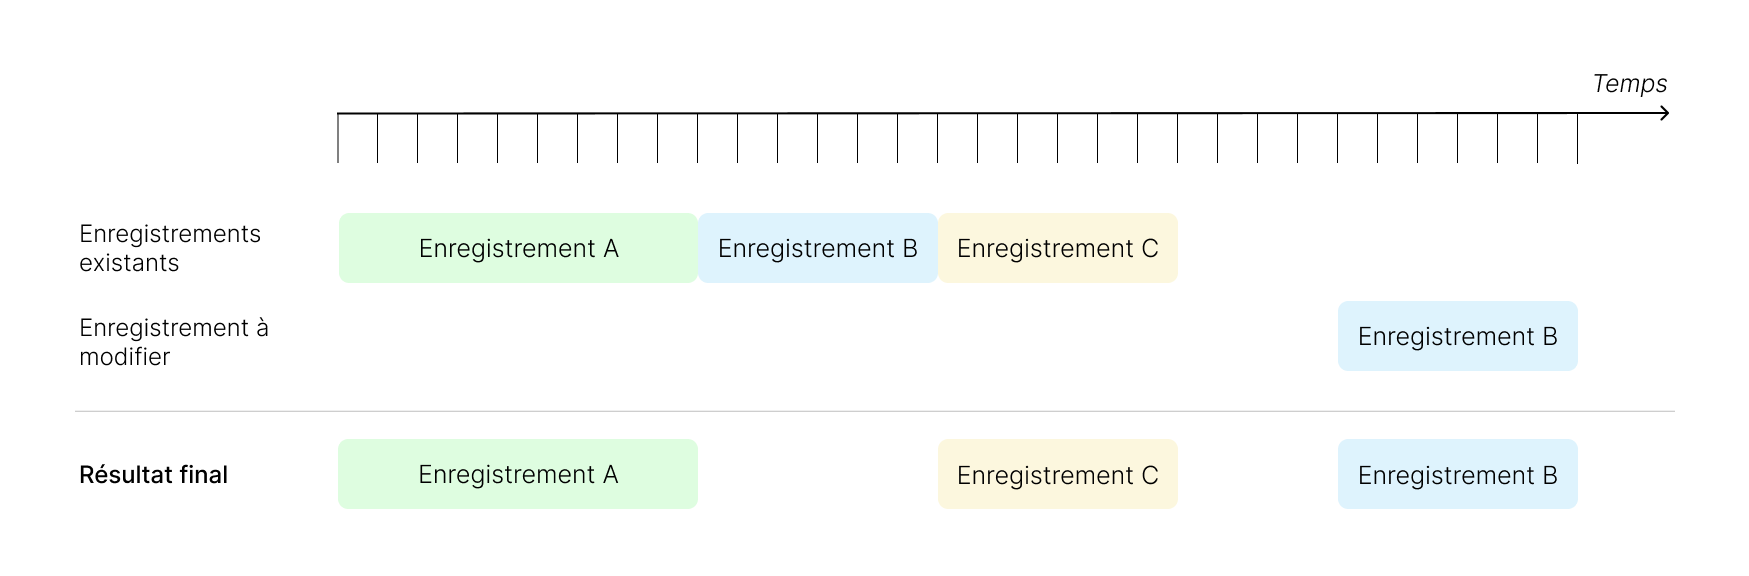Select green Enregistrement A in existing records row
The width and height of the screenshot is (1749, 576).
point(518,248)
